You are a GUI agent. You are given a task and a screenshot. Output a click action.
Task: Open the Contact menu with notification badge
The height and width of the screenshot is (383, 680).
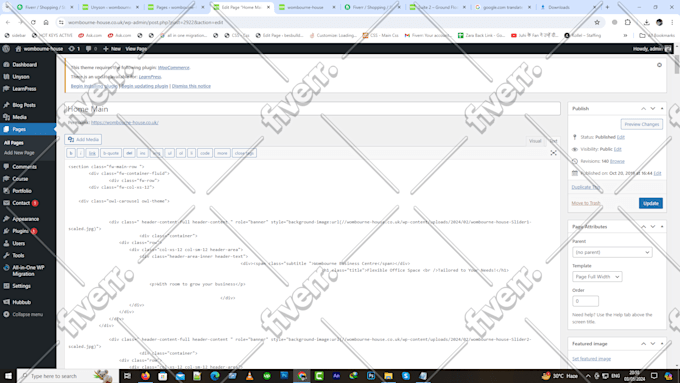point(21,203)
